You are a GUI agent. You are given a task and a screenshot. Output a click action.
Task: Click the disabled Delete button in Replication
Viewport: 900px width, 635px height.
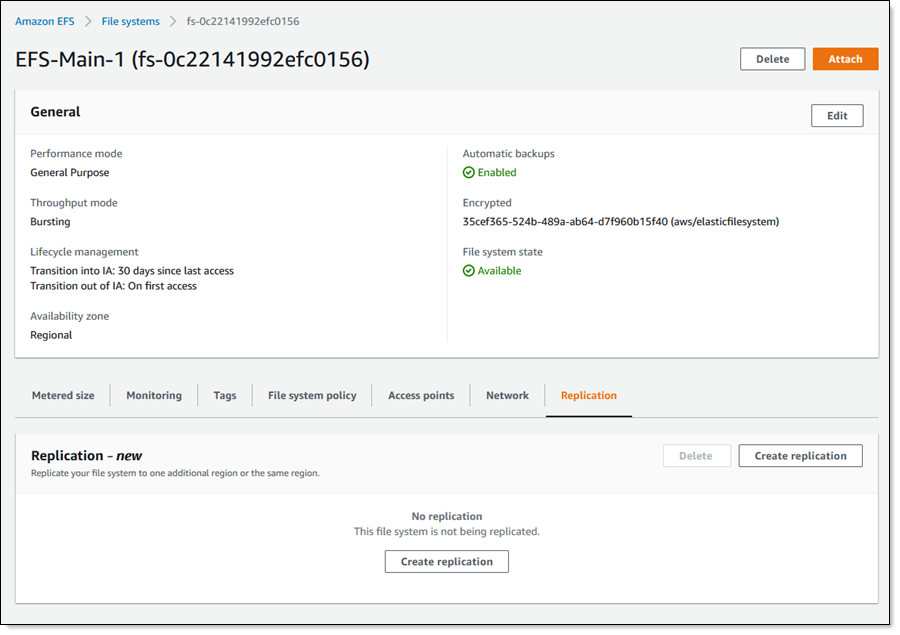(696, 456)
